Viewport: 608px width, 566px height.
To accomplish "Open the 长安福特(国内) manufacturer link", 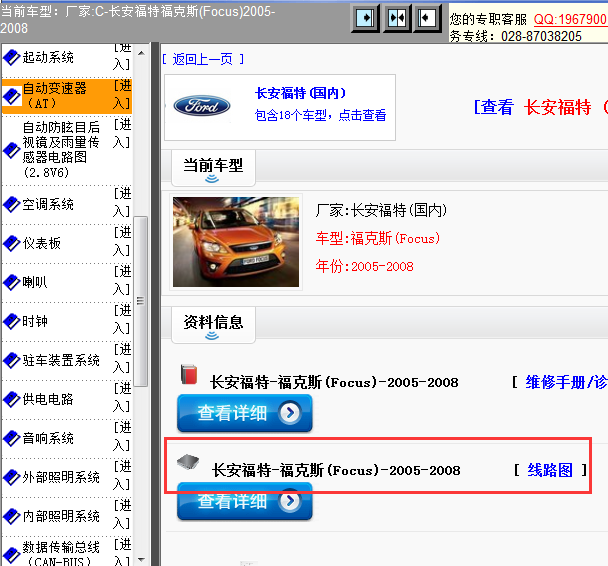I will point(301,93).
